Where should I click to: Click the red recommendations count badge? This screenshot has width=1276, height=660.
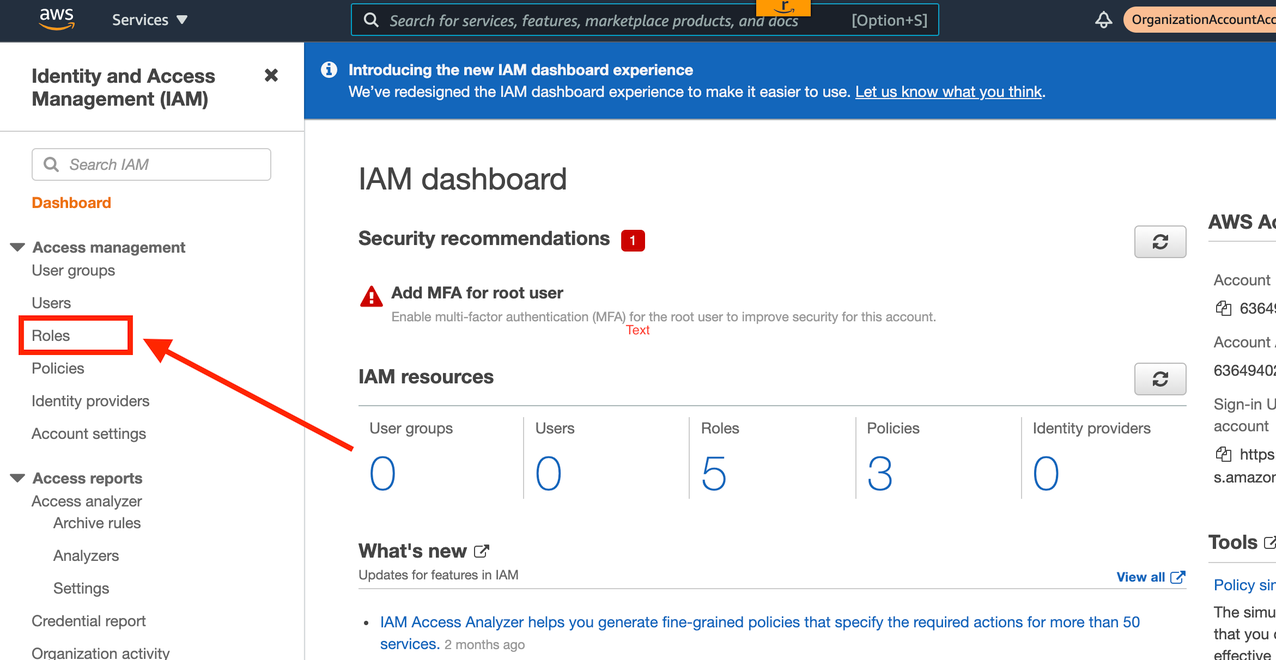632,240
